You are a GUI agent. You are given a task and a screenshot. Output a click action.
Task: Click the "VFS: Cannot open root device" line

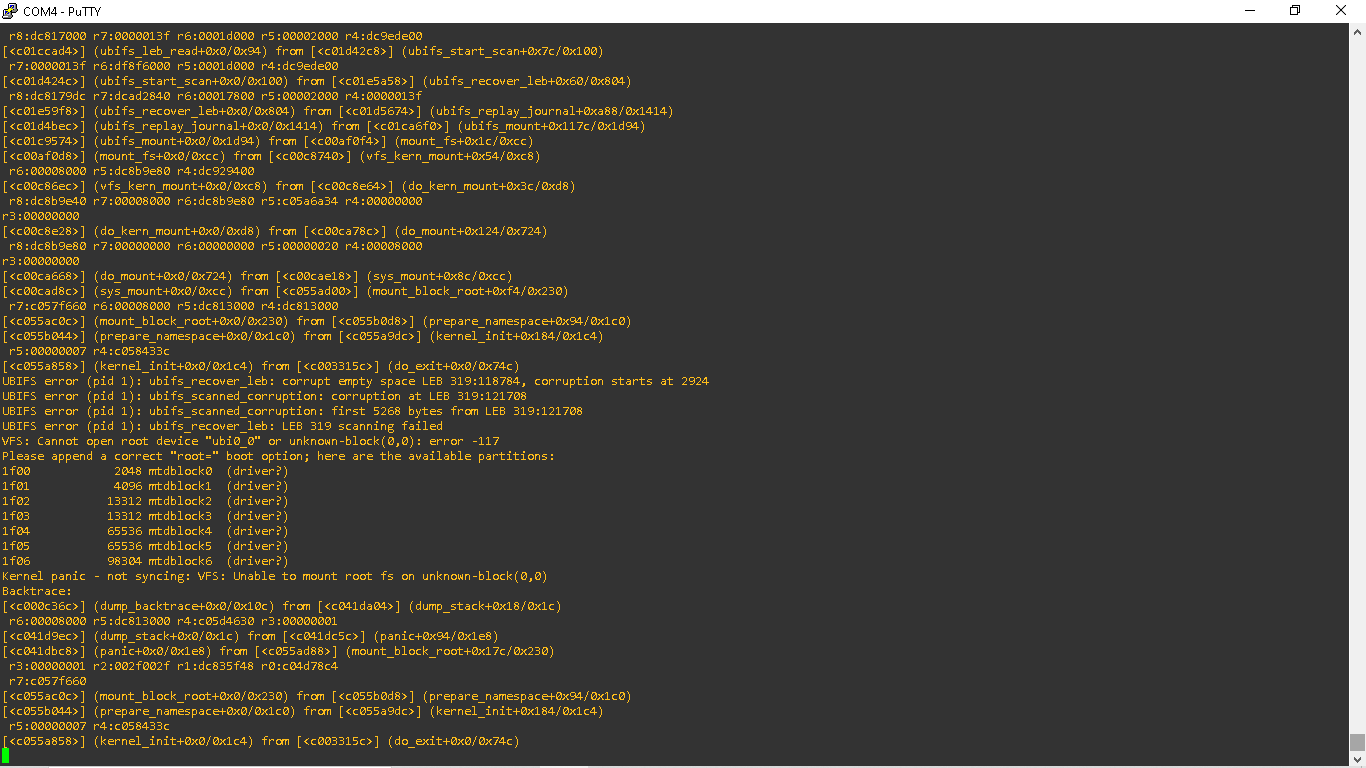pos(250,441)
